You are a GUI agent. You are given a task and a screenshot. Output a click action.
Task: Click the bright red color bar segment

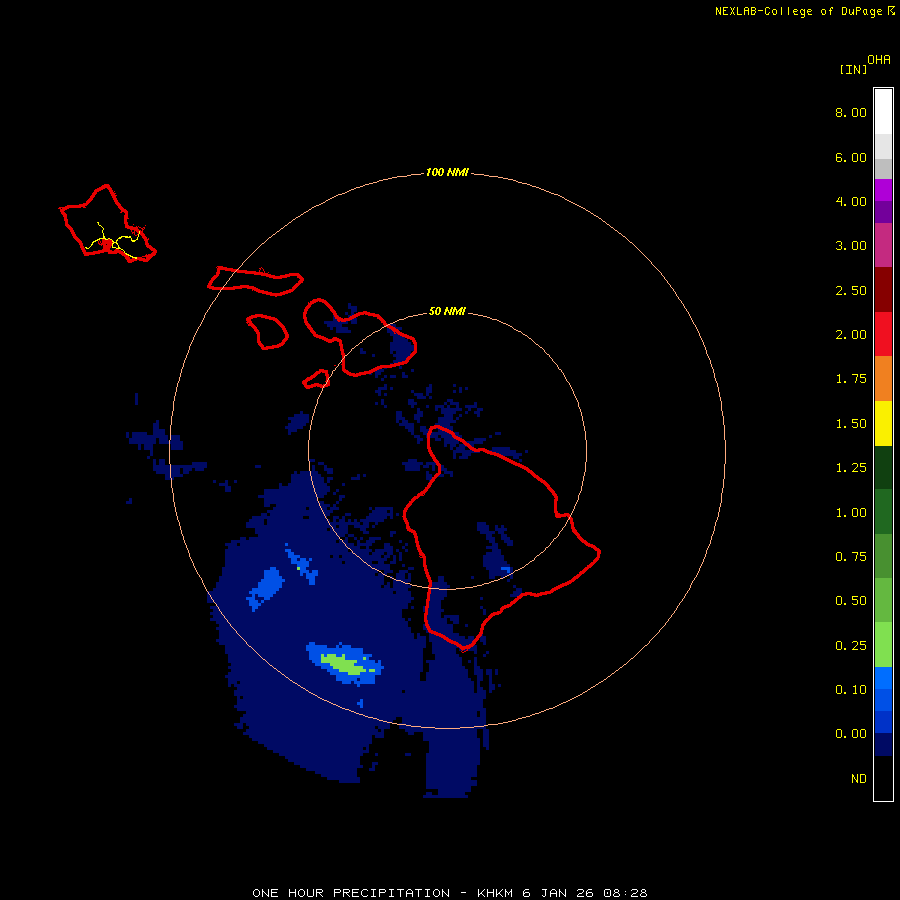click(883, 334)
